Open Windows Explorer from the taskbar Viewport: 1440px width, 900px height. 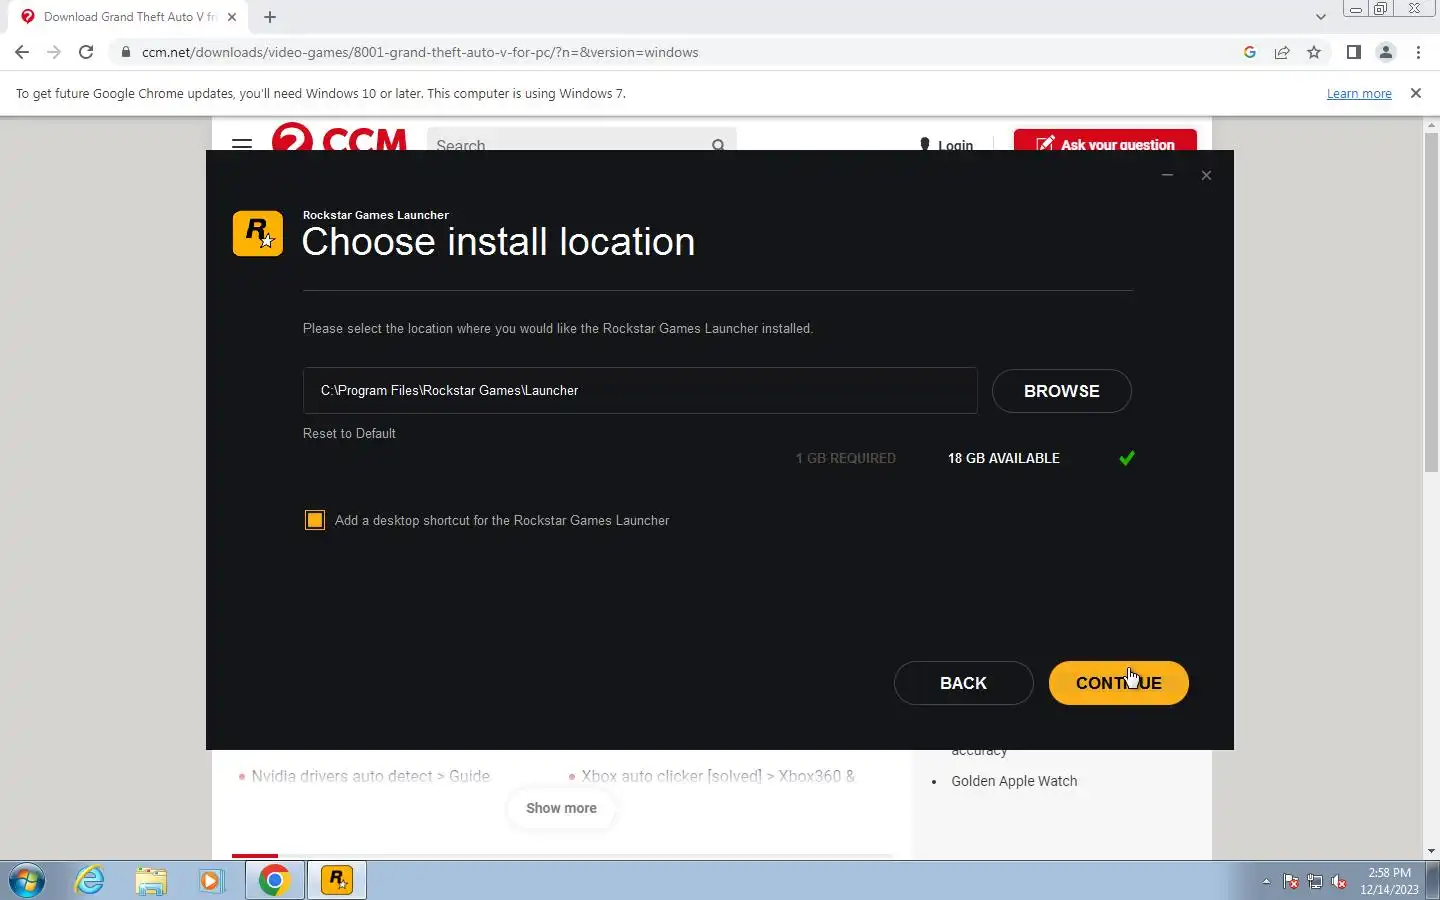click(151, 881)
